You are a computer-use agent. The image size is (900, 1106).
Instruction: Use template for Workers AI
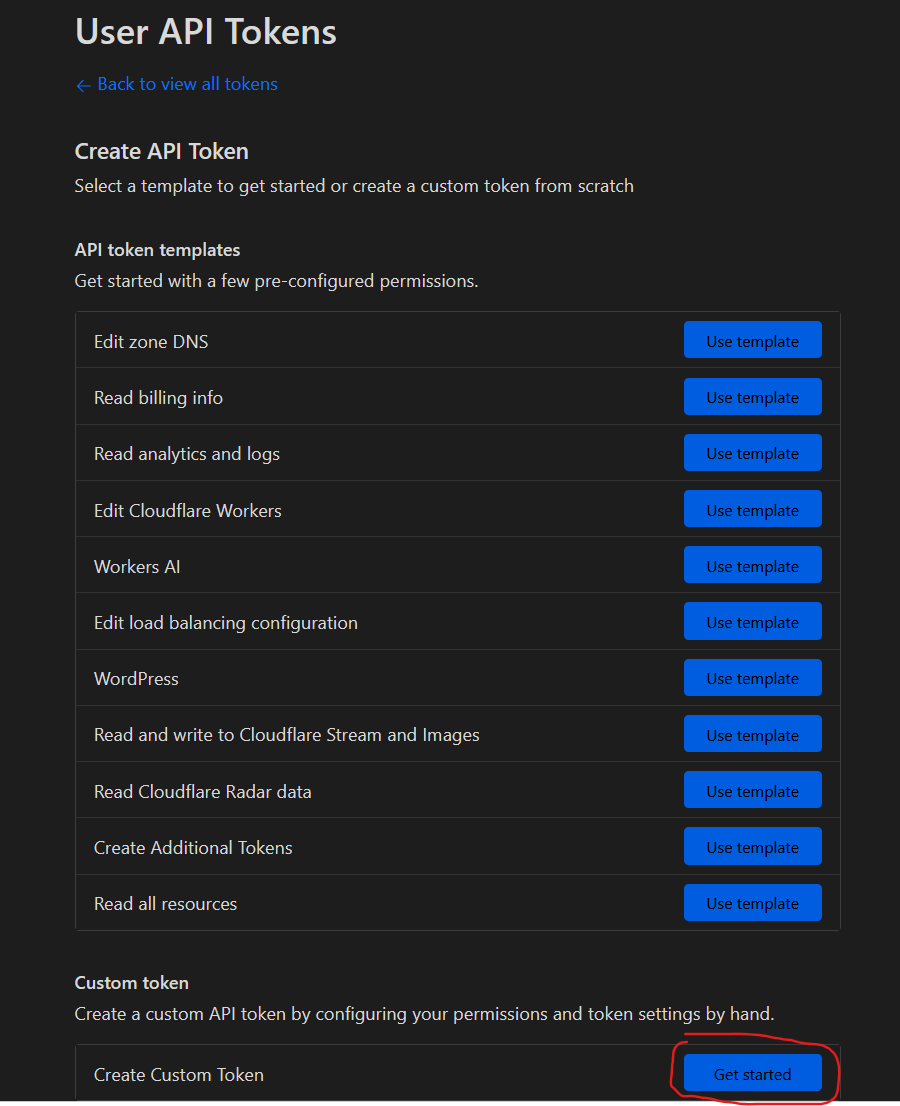[x=752, y=565]
